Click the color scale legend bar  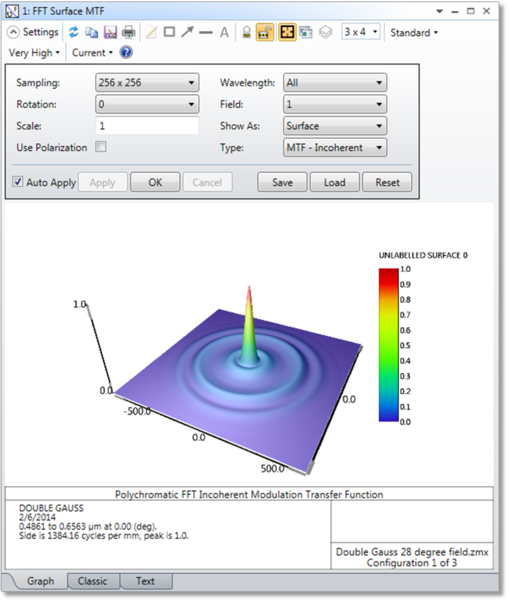(x=389, y=345)
